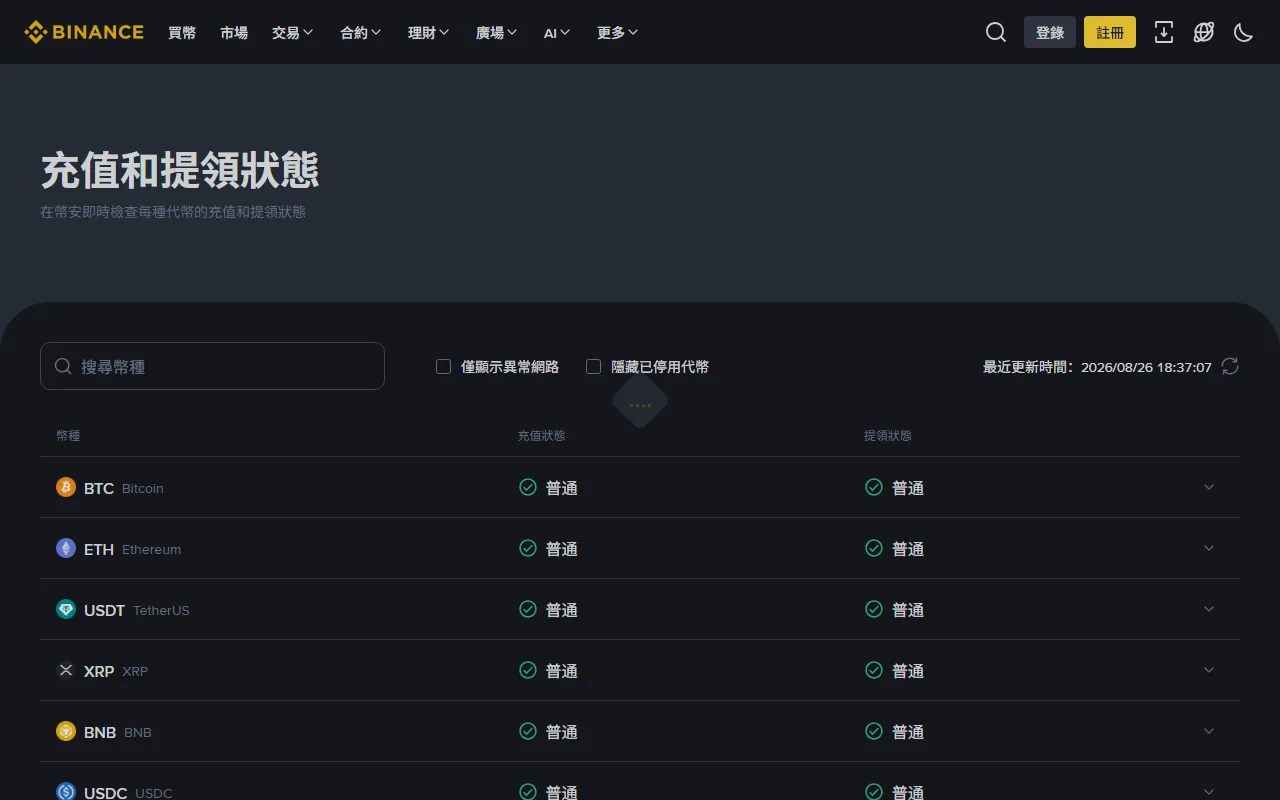Image resolution: width=1280 pixels, height=800 pixels.
Task: Click the 最近更新時間 timestamp text
Action: [x=1097, y=367]
